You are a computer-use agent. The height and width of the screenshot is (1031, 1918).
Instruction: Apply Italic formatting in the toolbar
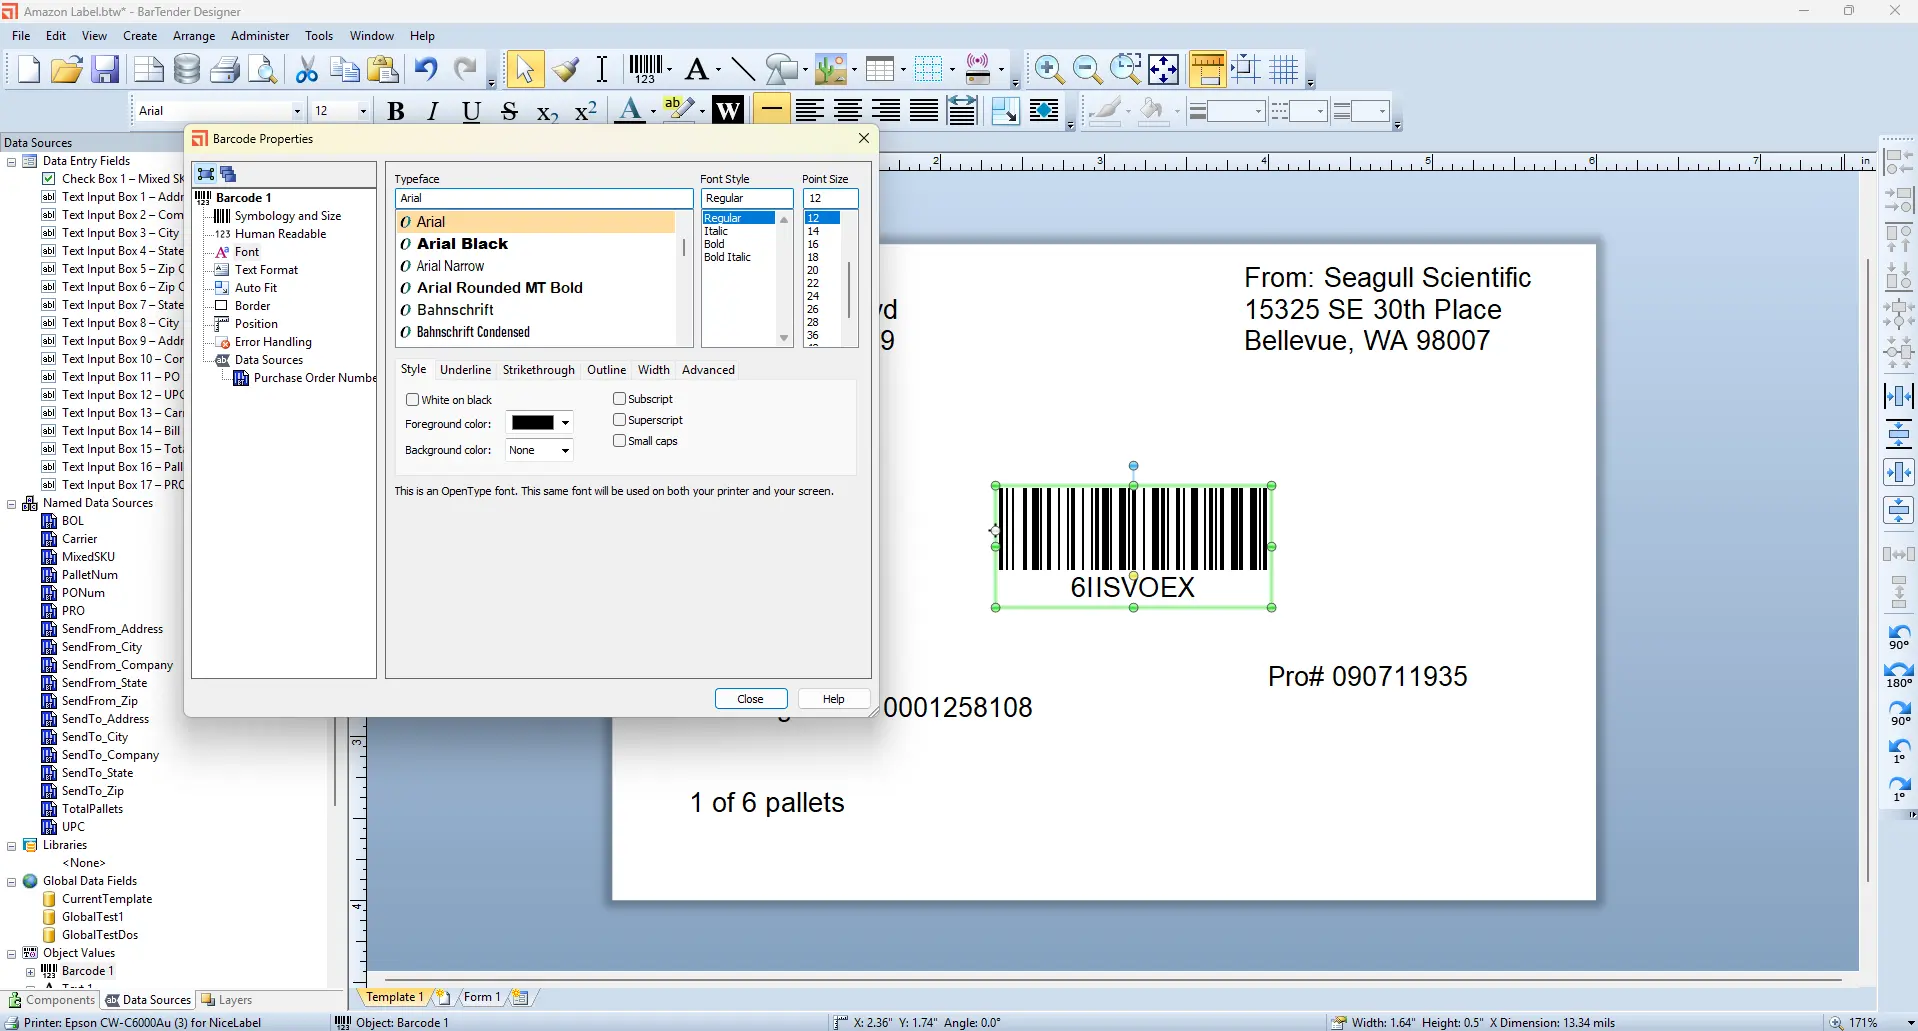click(433, 111)
